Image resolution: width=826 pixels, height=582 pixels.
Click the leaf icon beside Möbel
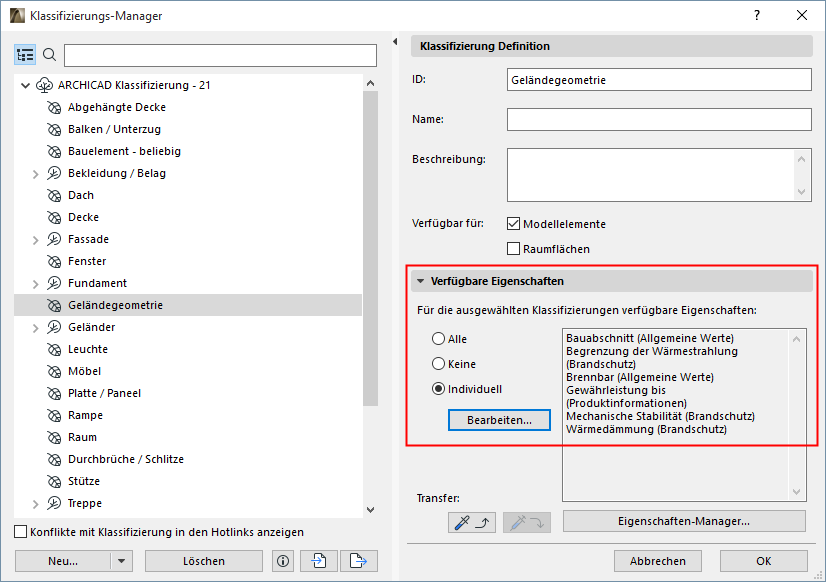coord(54,371)
